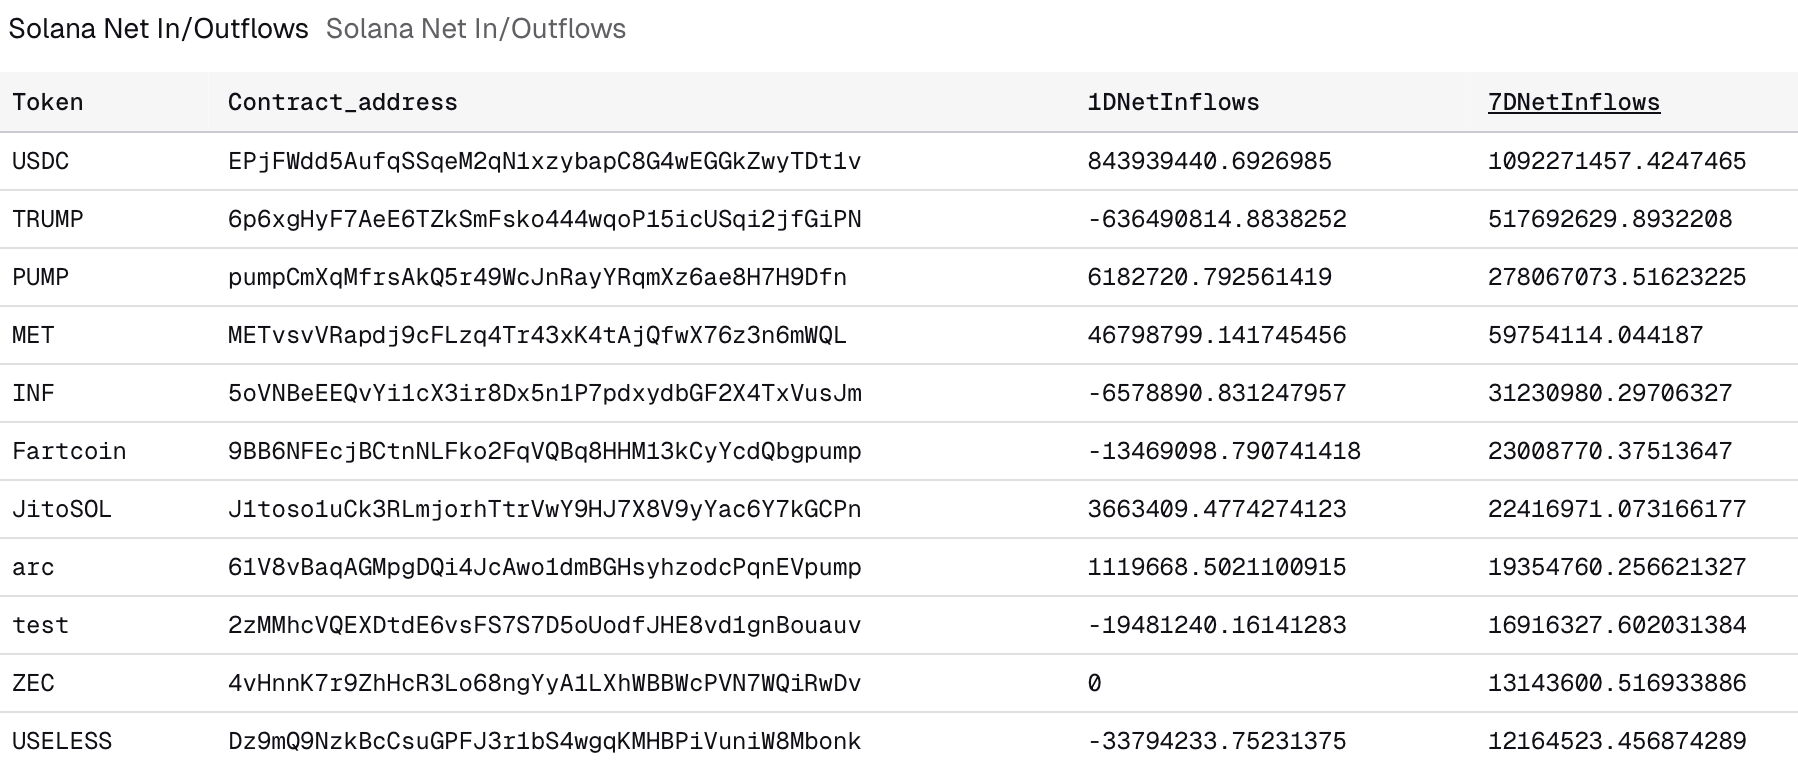The height and width of the screenshot is (766, 1798).
Task: Click the 1DNetInflows column header
Action: point(1173,102)
